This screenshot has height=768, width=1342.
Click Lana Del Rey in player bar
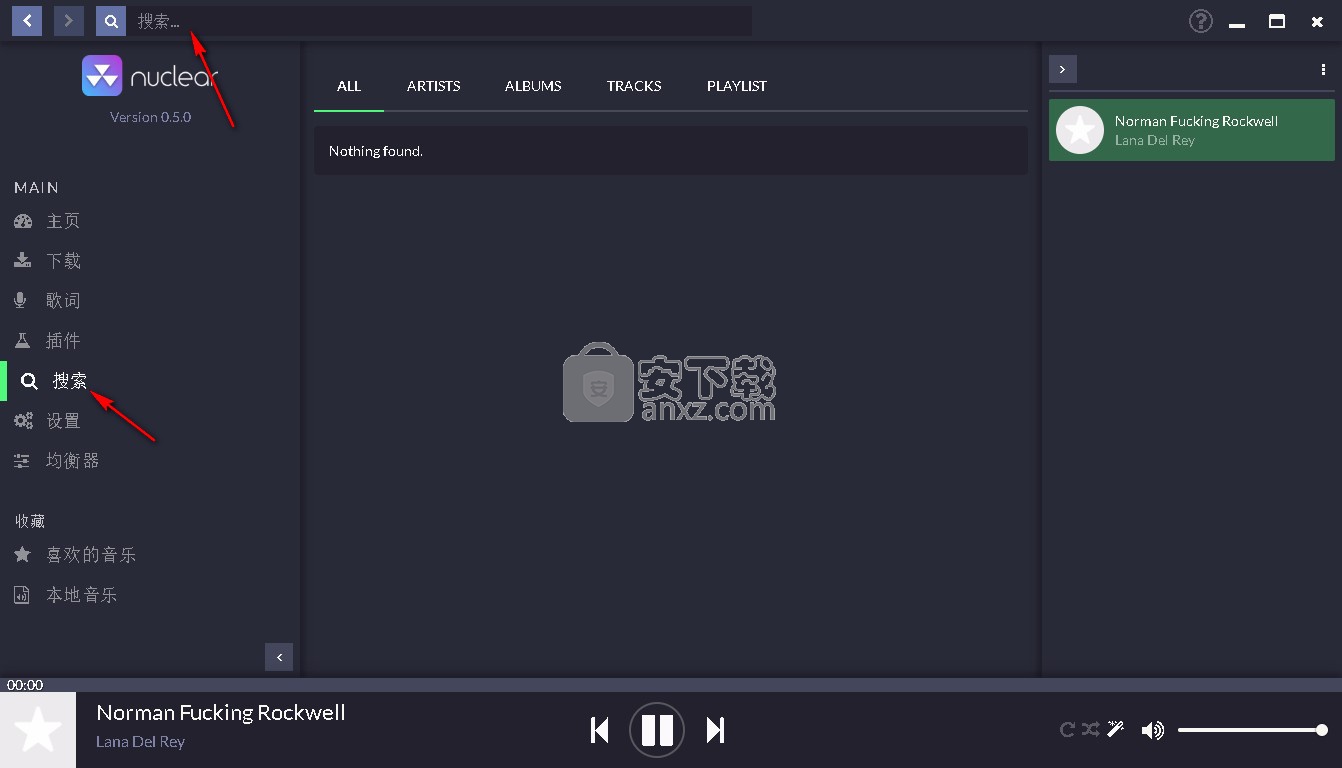click(x=140, y=742)
